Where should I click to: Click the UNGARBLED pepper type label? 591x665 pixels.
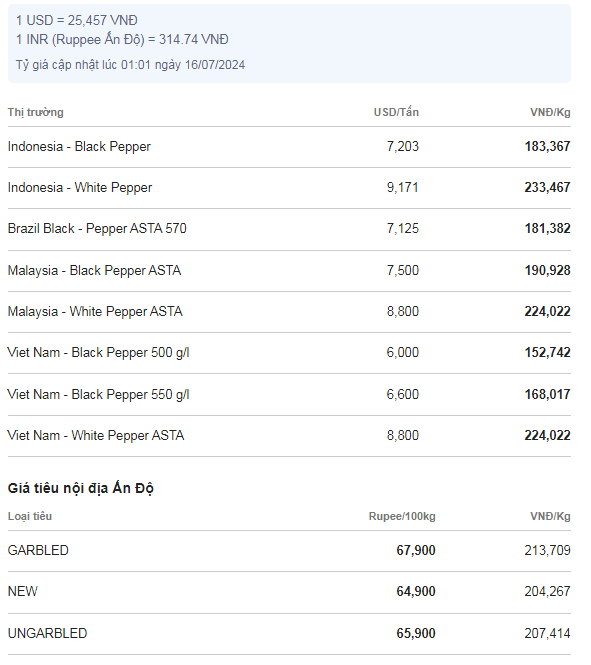point(47,634)
